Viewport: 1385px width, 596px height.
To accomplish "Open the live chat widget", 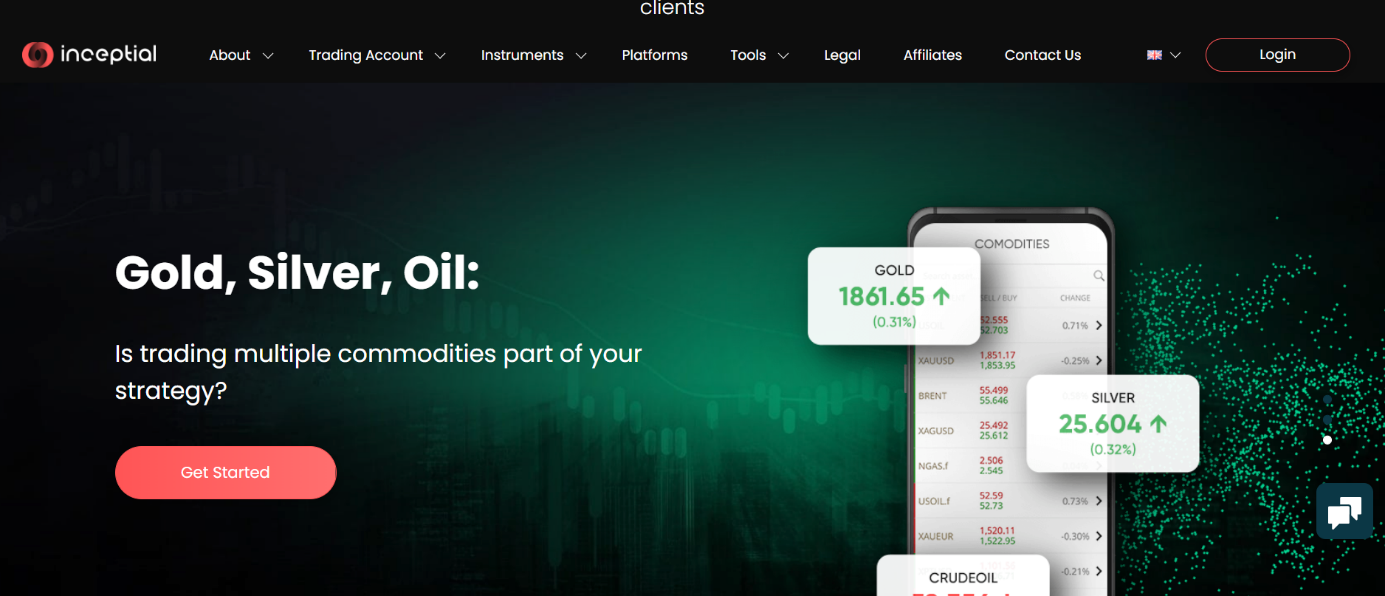I will pyautogui.click(x=1344, y=511).
